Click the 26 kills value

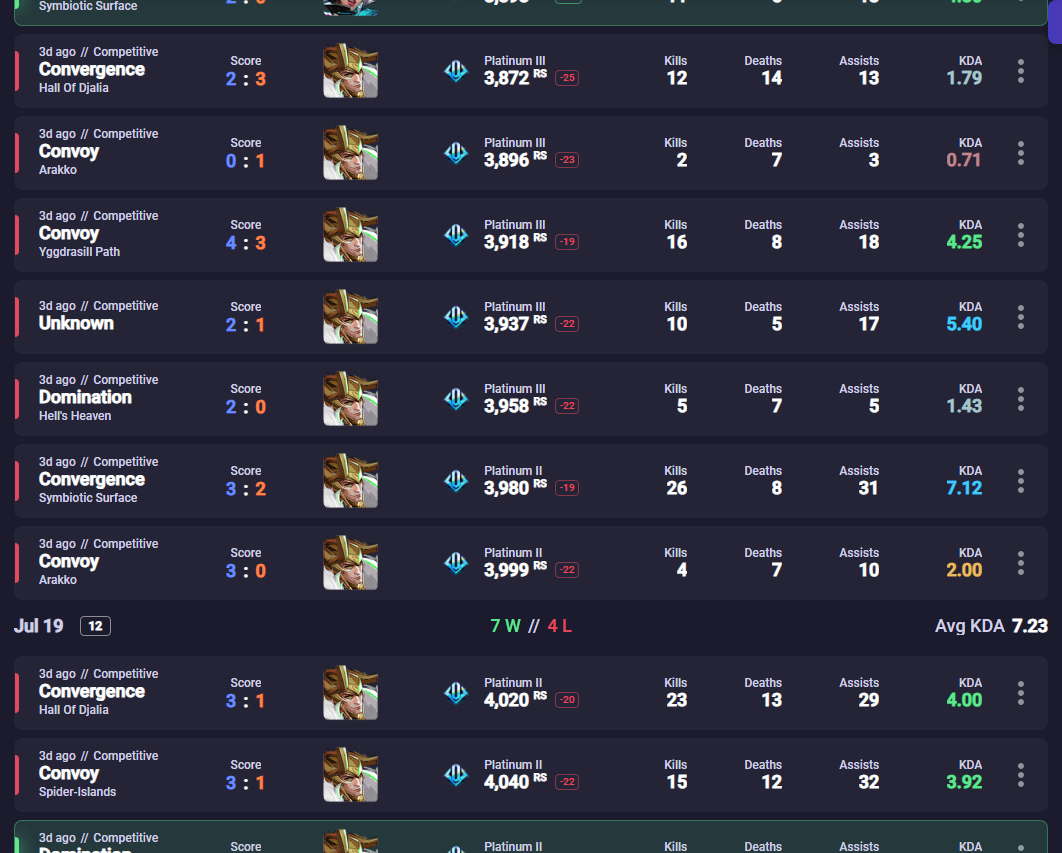point(676,488)
